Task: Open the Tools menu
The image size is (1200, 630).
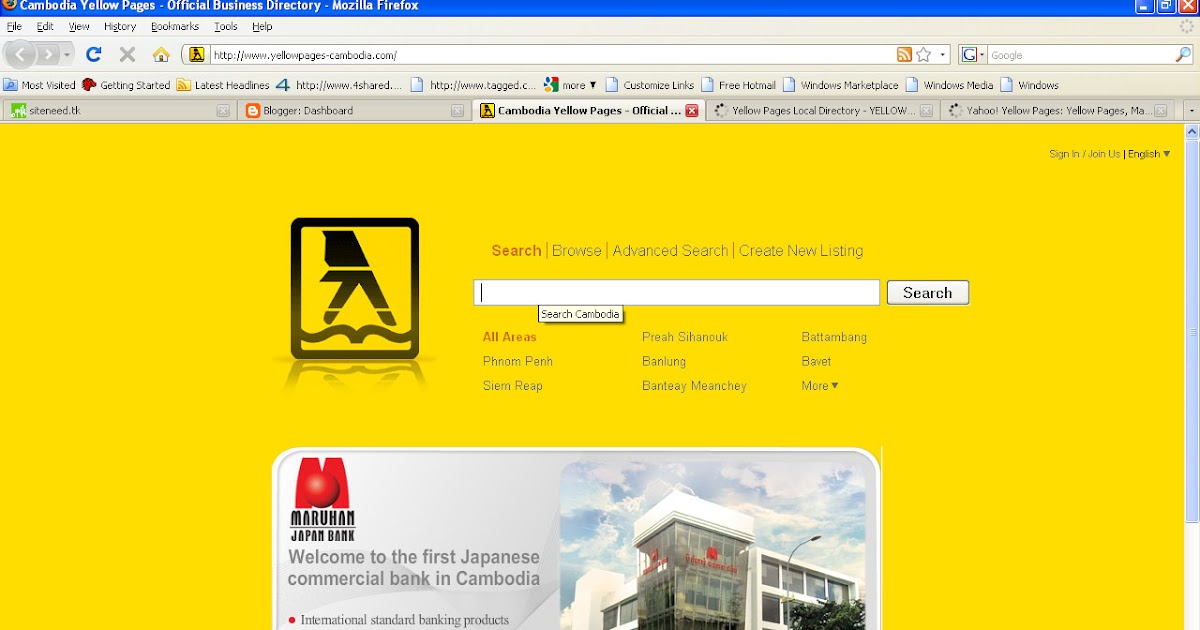Action: (x=226, y=27)
